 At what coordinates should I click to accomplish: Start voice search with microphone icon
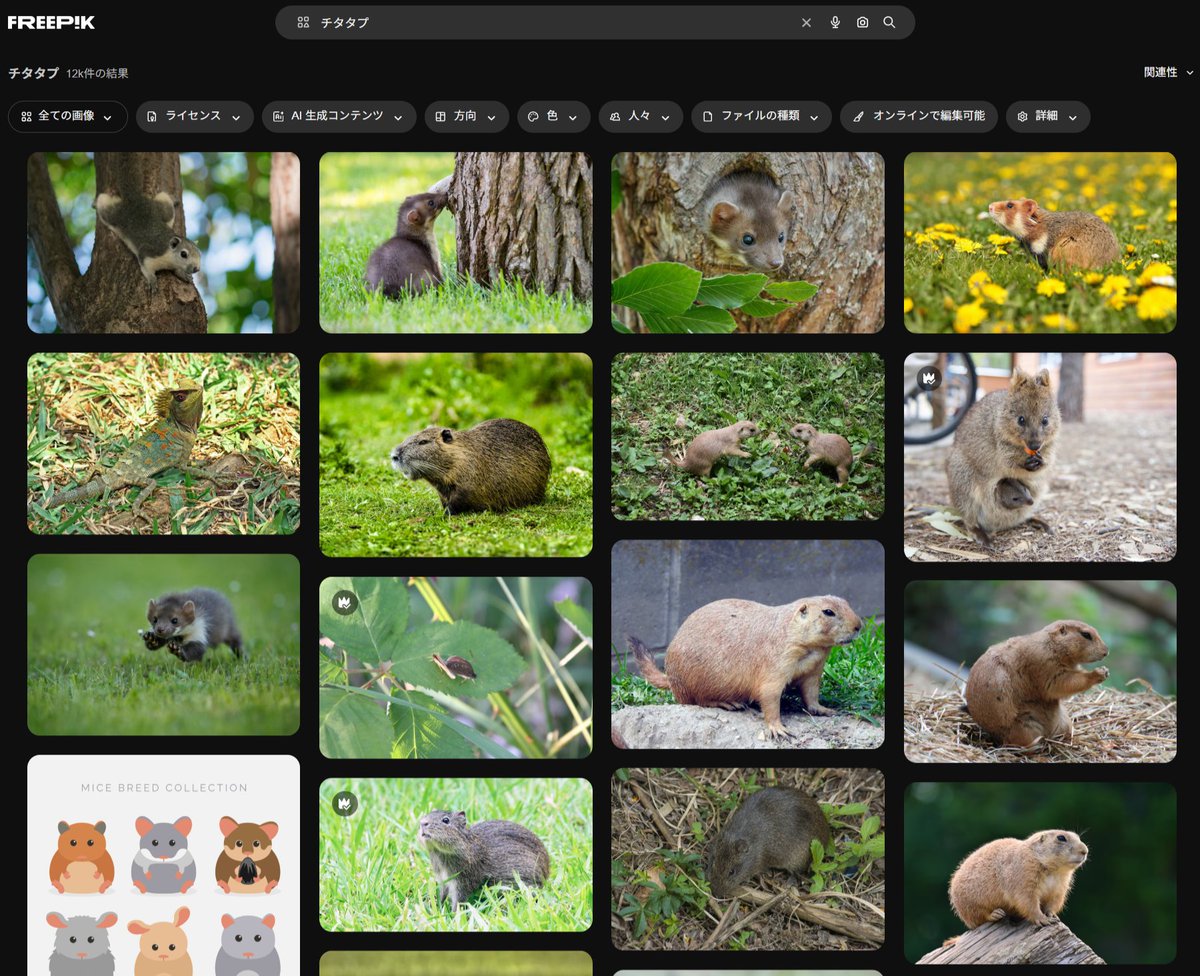click(x=835, y=22)
